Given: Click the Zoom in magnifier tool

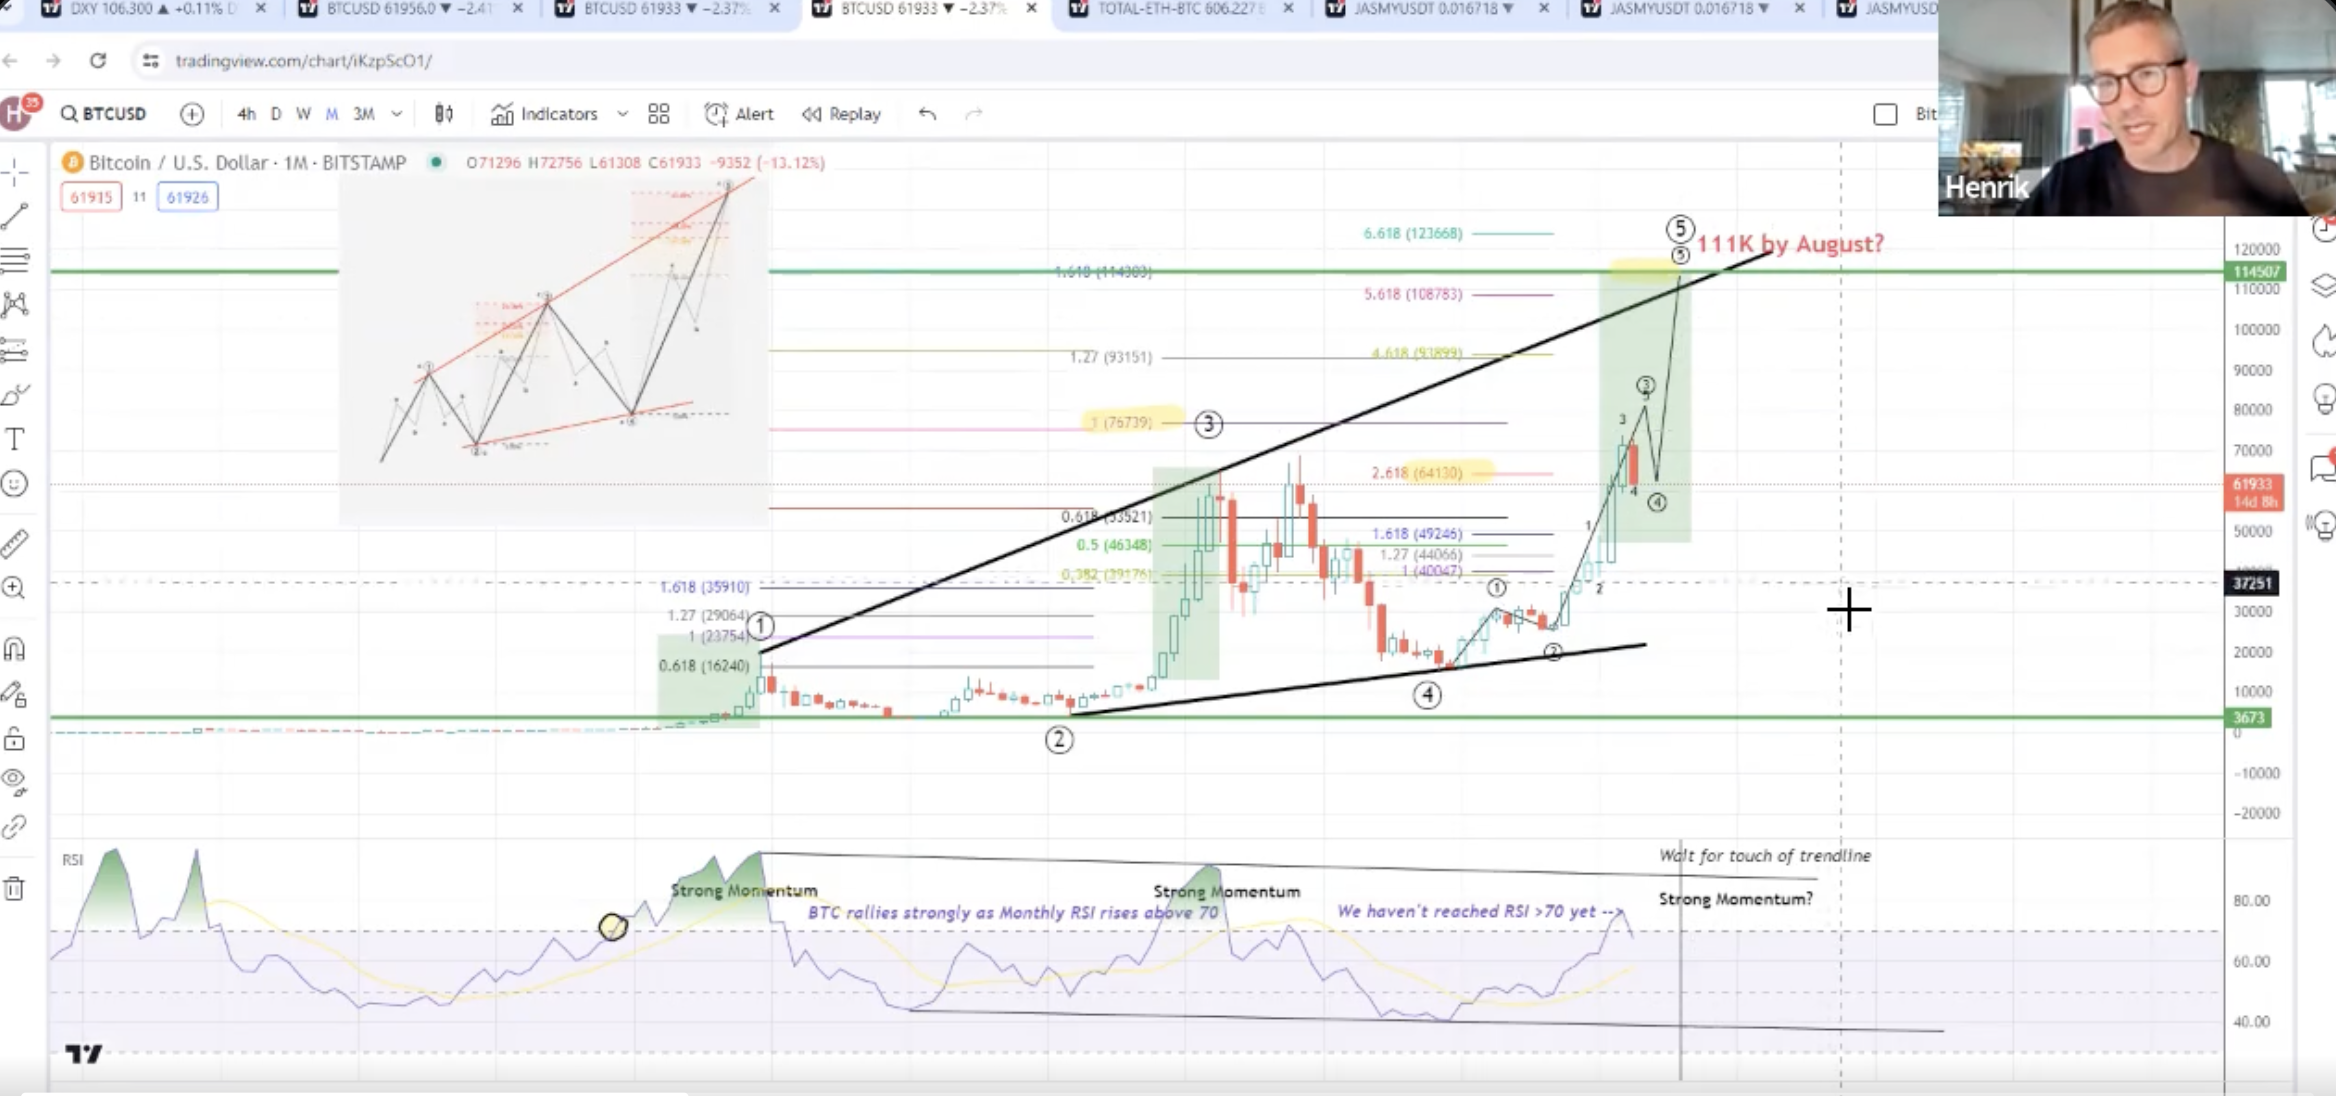Looking at the screenshot, I should (x=15, y=588).
